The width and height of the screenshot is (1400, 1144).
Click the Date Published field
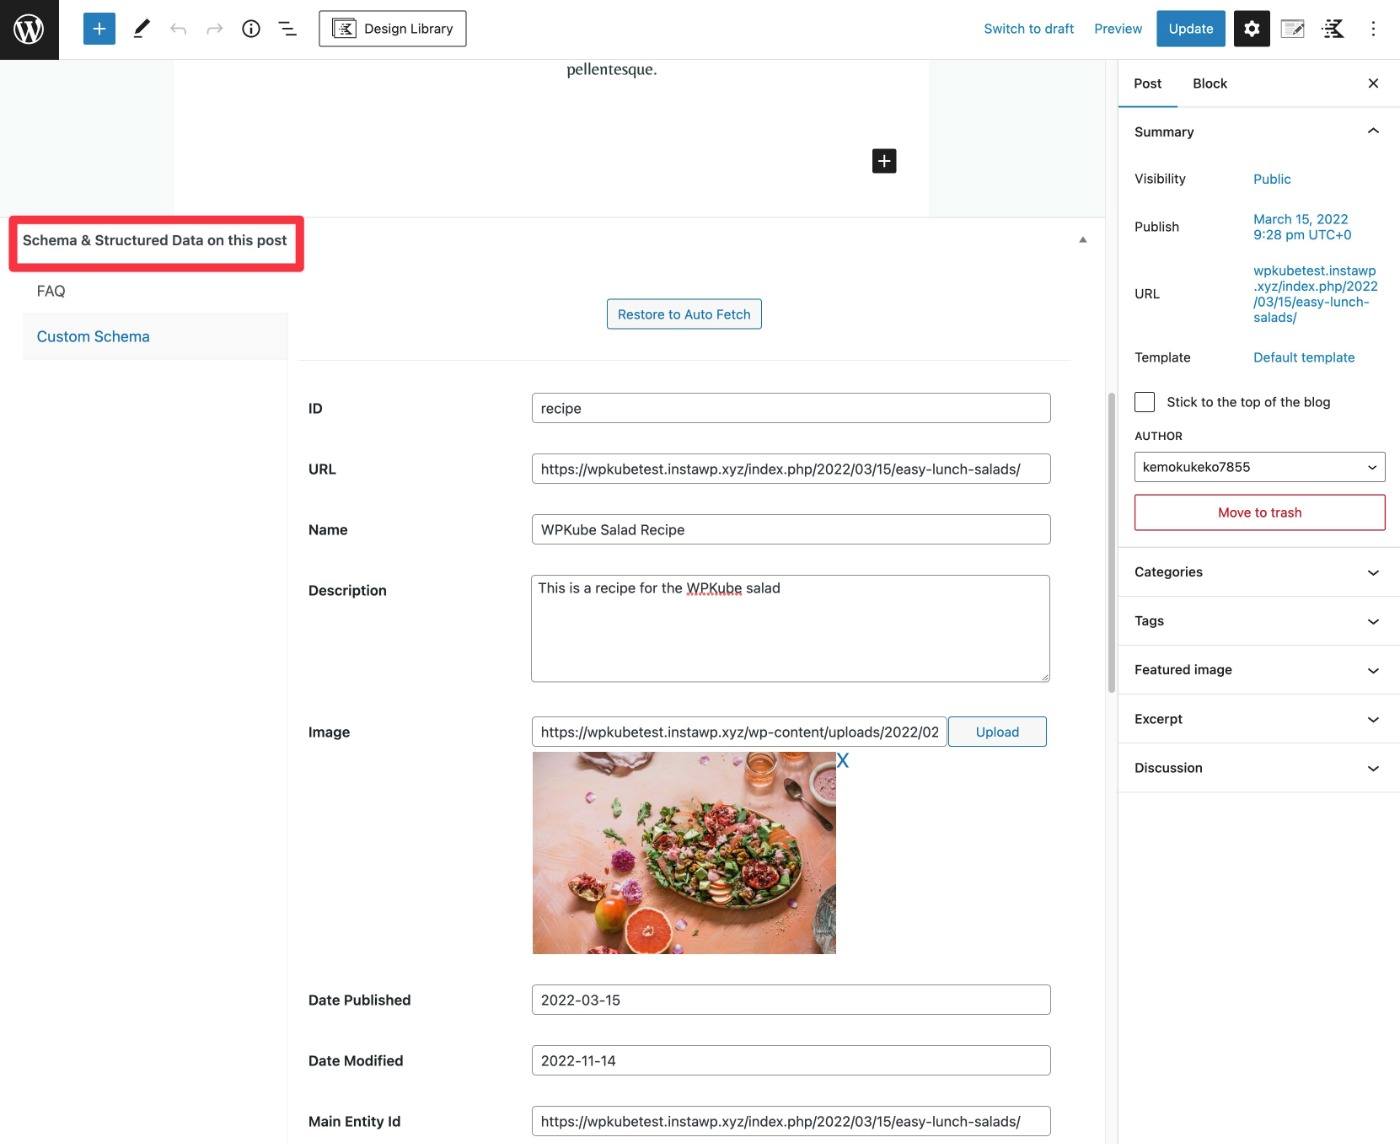tap(791, 1000)
